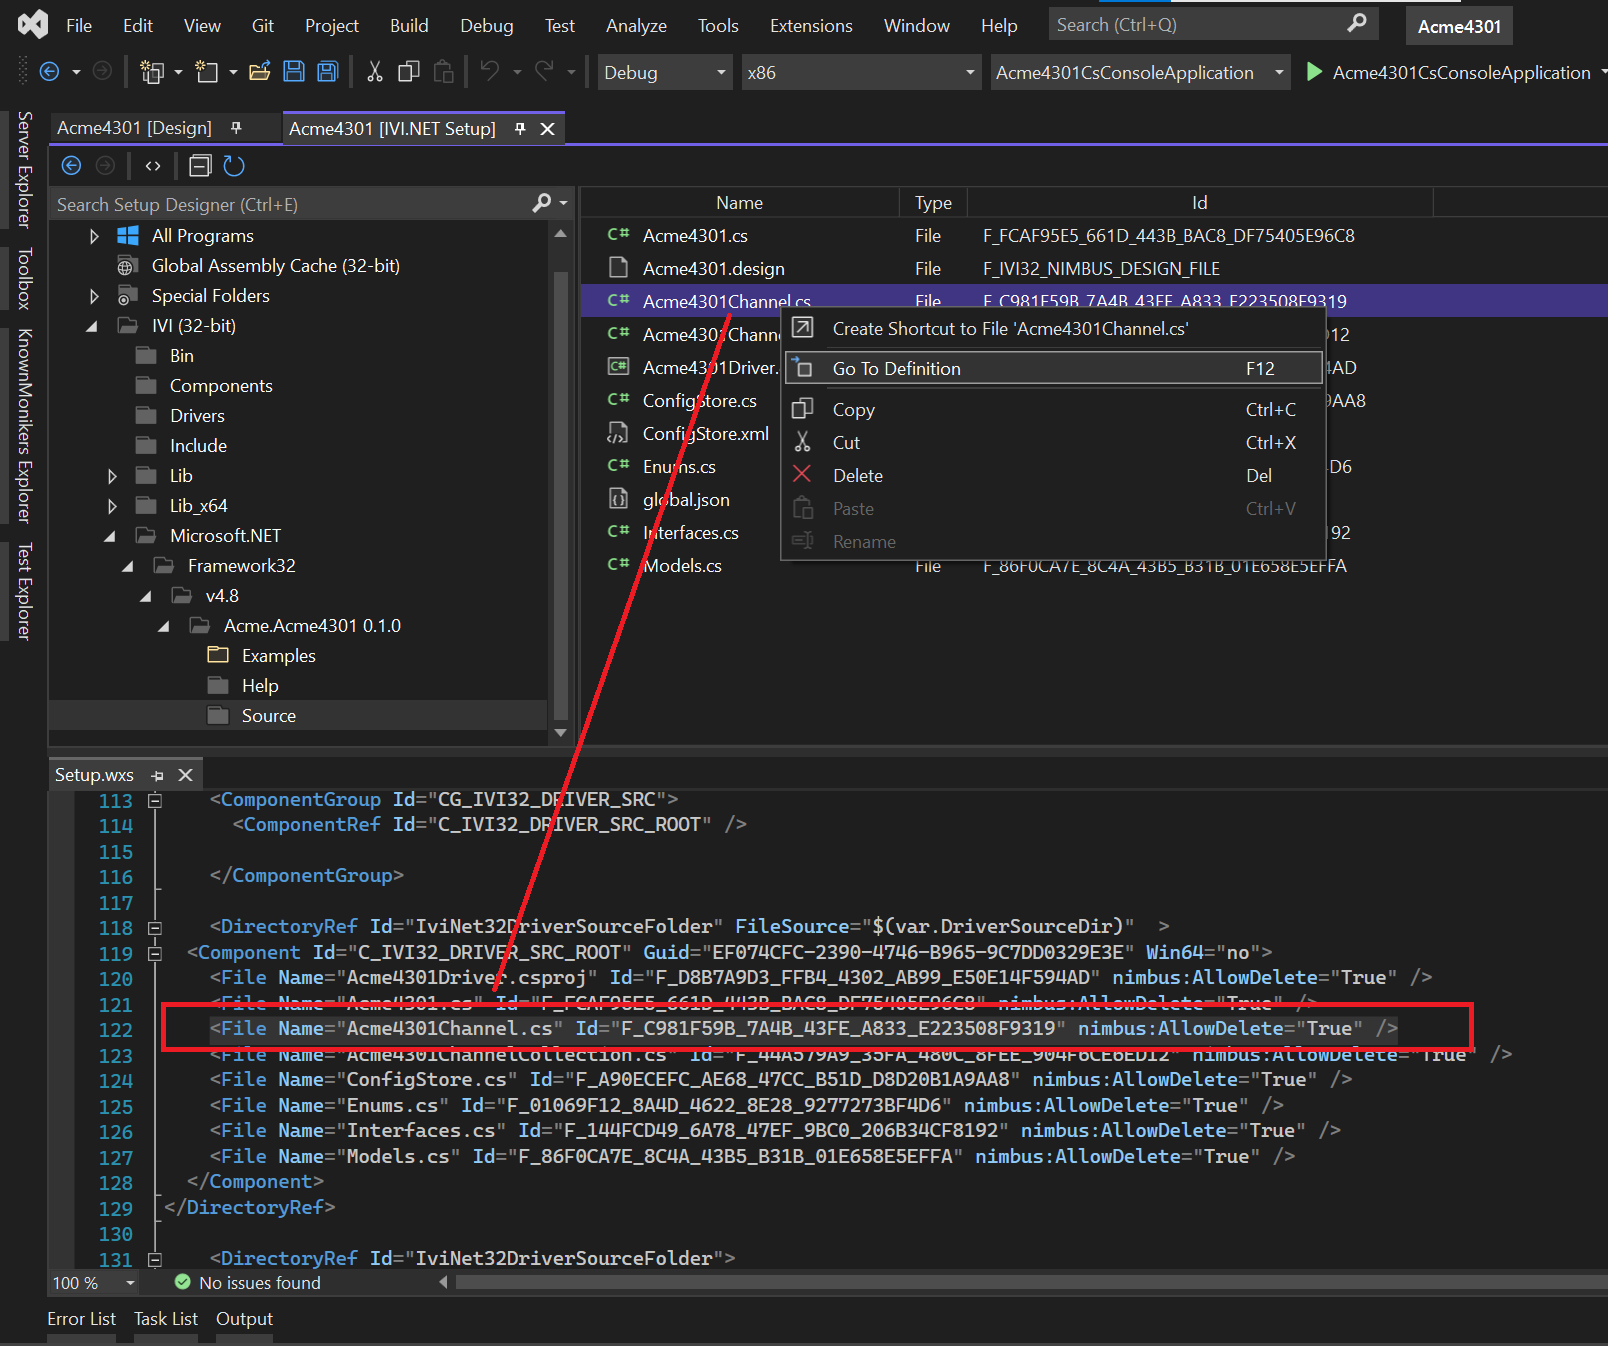The width and height of the screenshot is (1608, 1346).
Task: Click the refresh icon in Setup Designer toolbar
Action: point(234,166)
